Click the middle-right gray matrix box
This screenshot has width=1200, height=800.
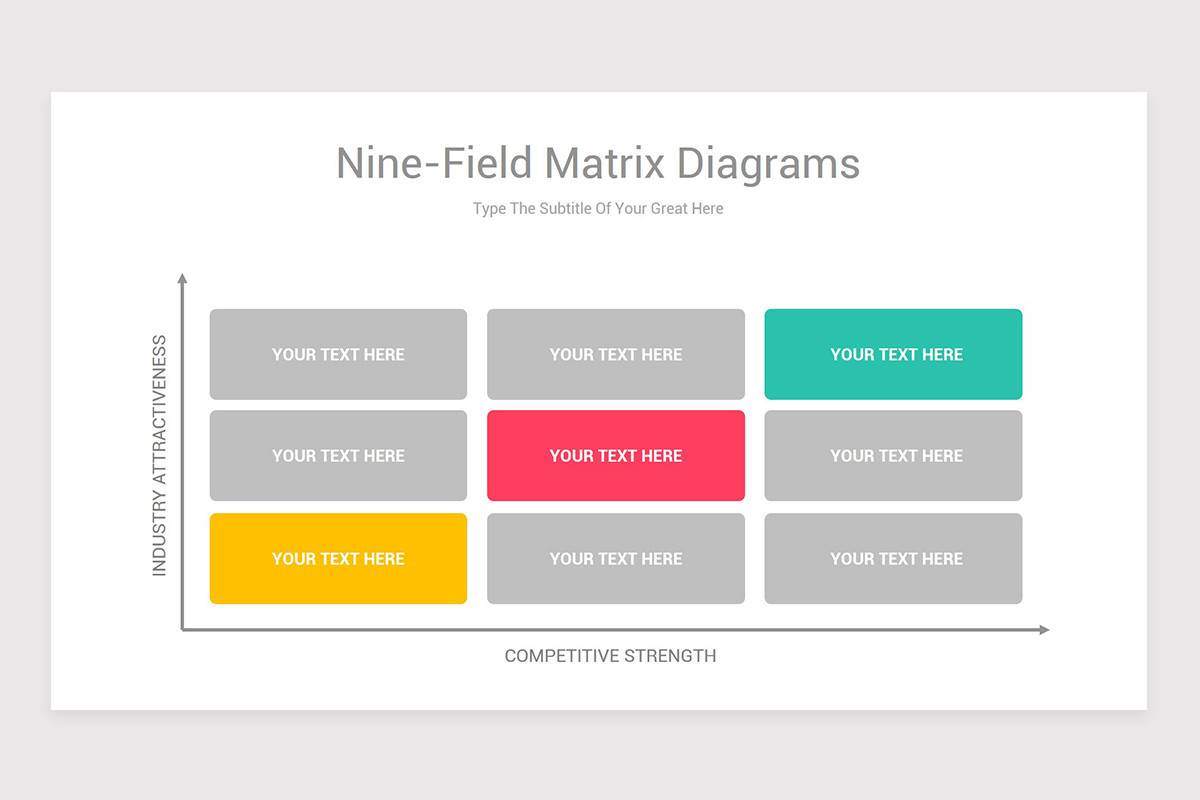[893, 455]
